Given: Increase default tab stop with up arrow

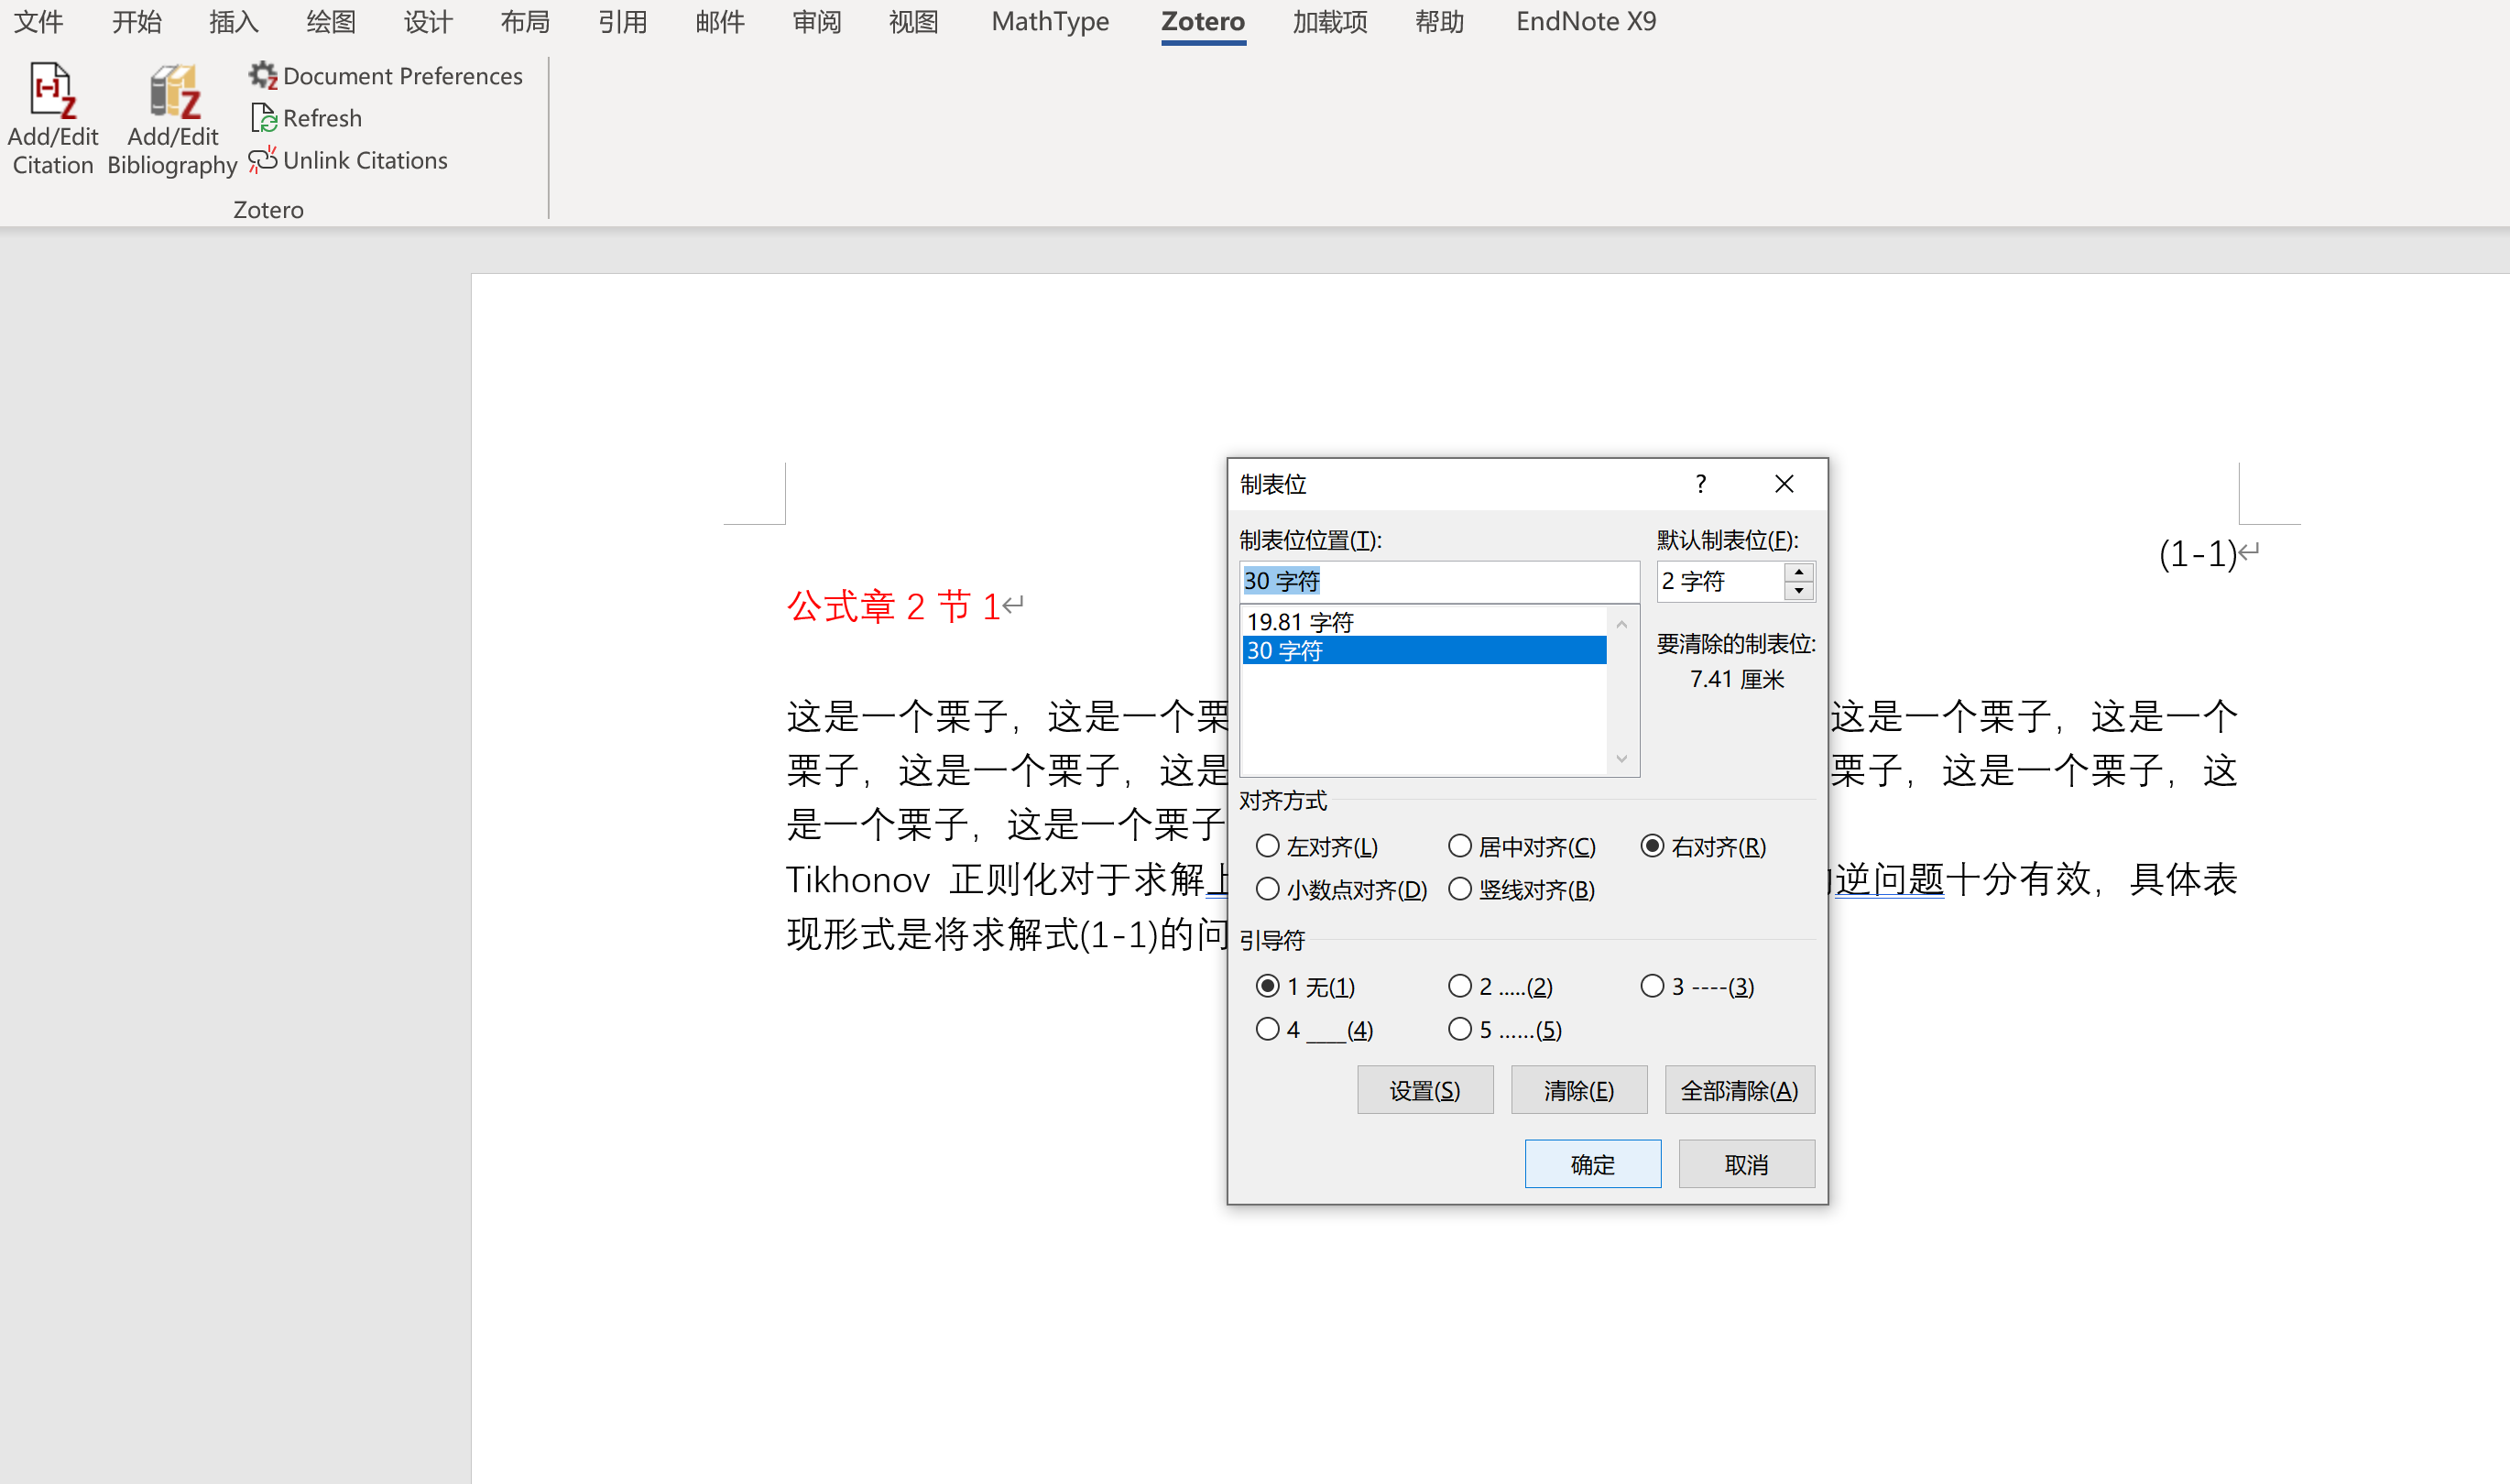Looking at the screenshot, I should point(1799,572).
